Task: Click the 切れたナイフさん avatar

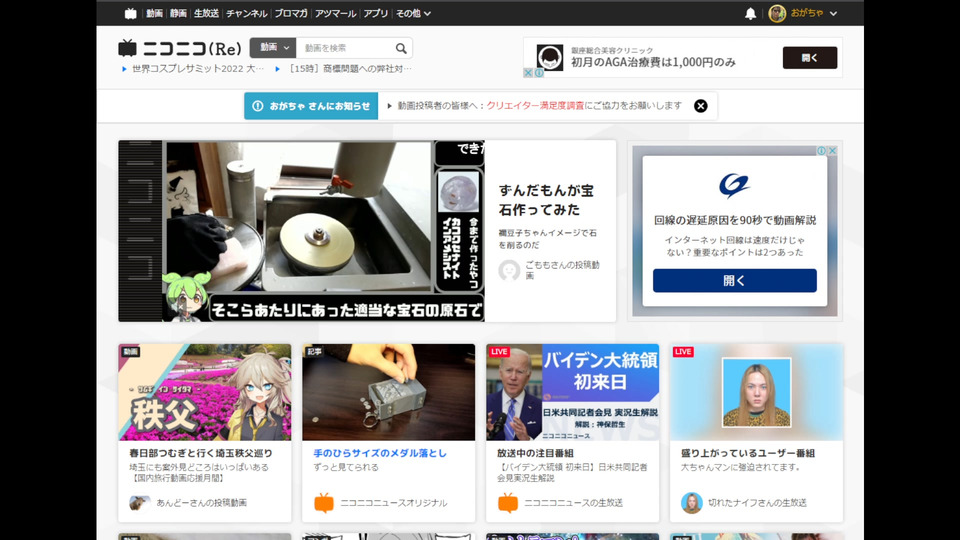Action: [691, 503]
